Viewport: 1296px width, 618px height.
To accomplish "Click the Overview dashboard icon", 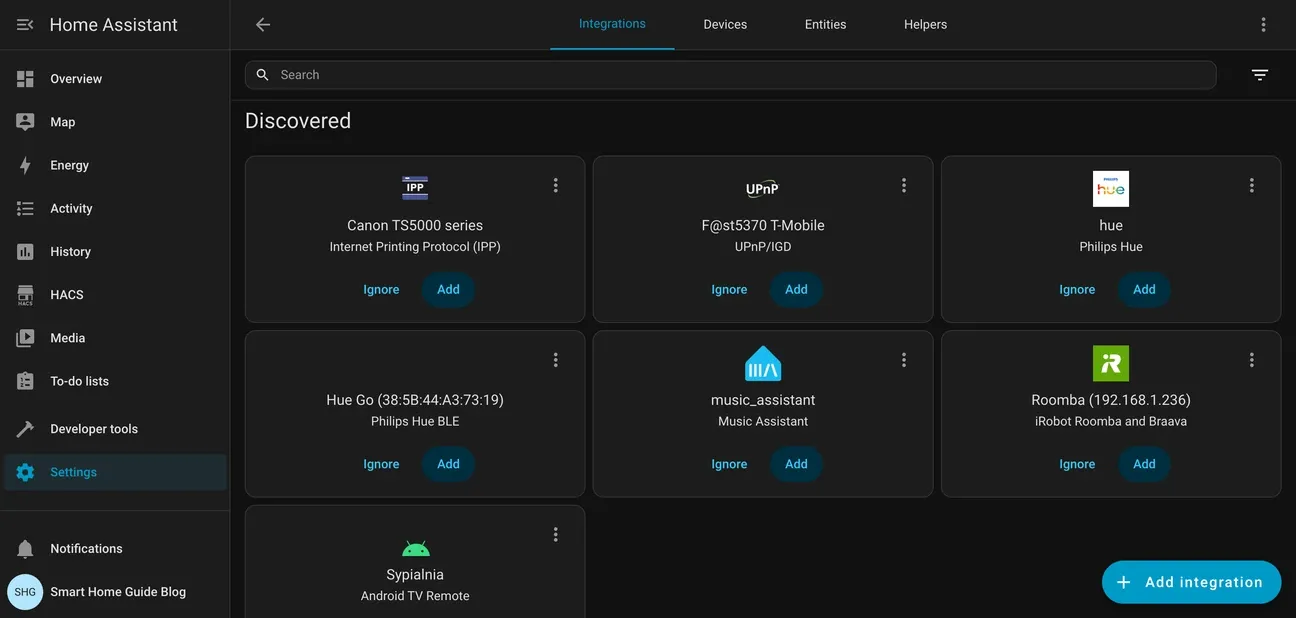I will [x=25, y=79].
